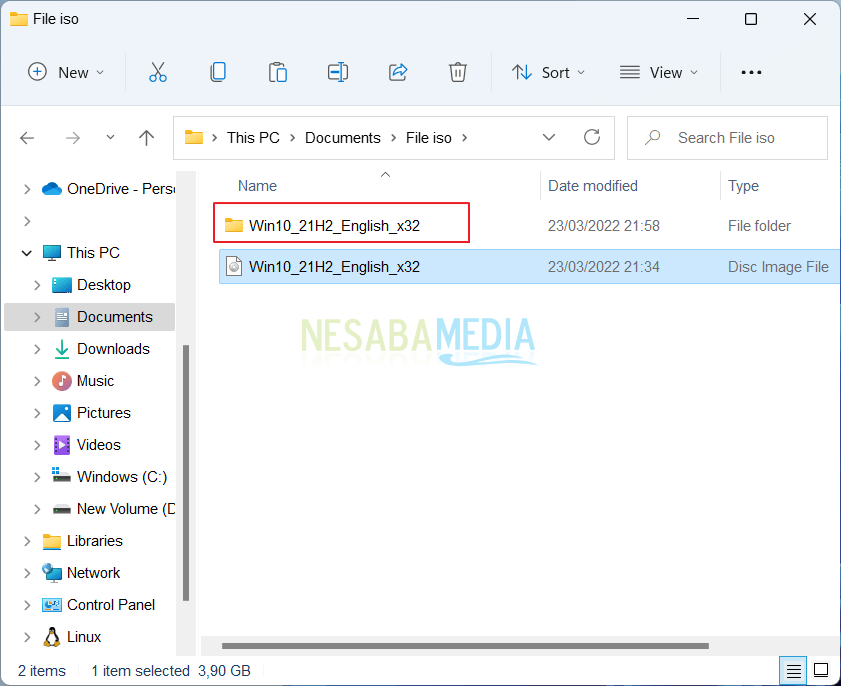Click Documents in the address bar

tap(343, 138)
